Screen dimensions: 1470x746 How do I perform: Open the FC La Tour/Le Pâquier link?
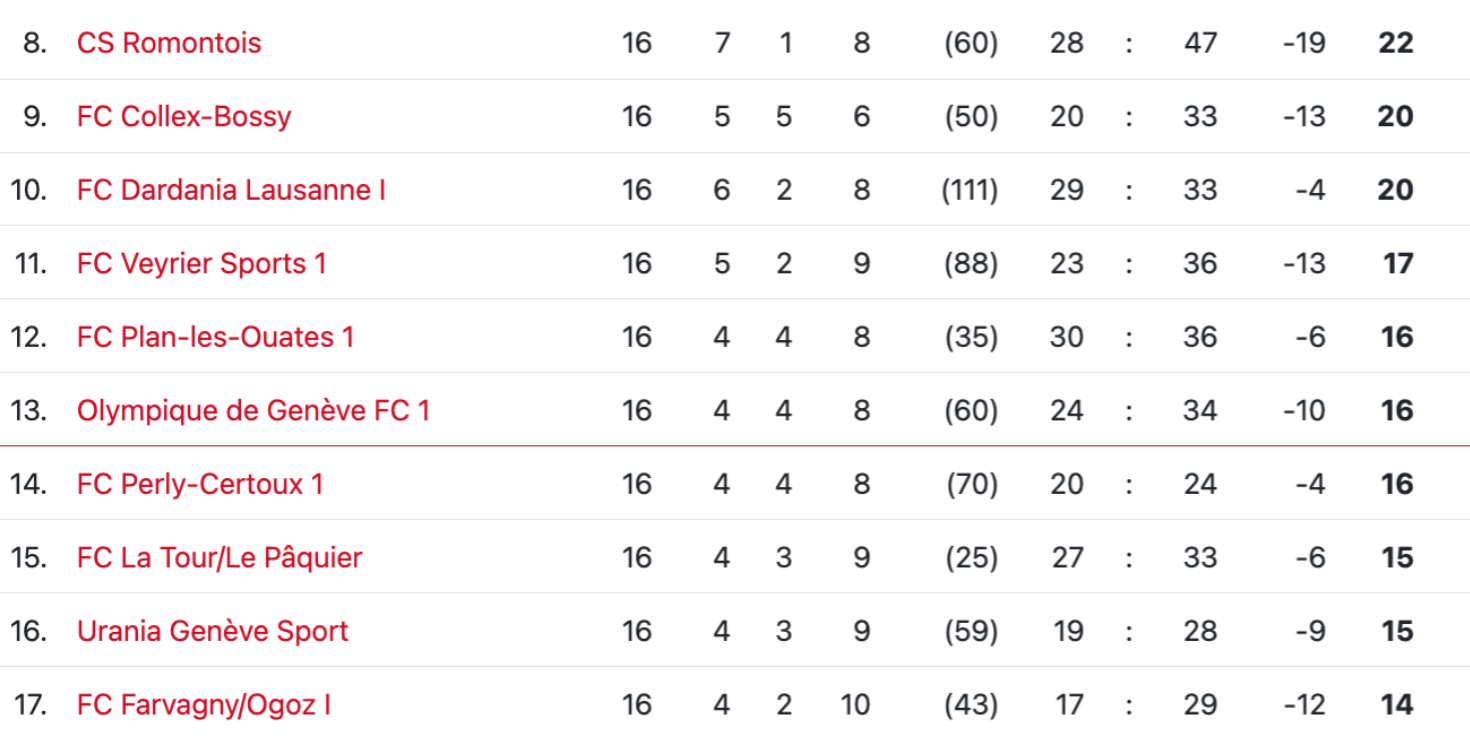[220, 558]
